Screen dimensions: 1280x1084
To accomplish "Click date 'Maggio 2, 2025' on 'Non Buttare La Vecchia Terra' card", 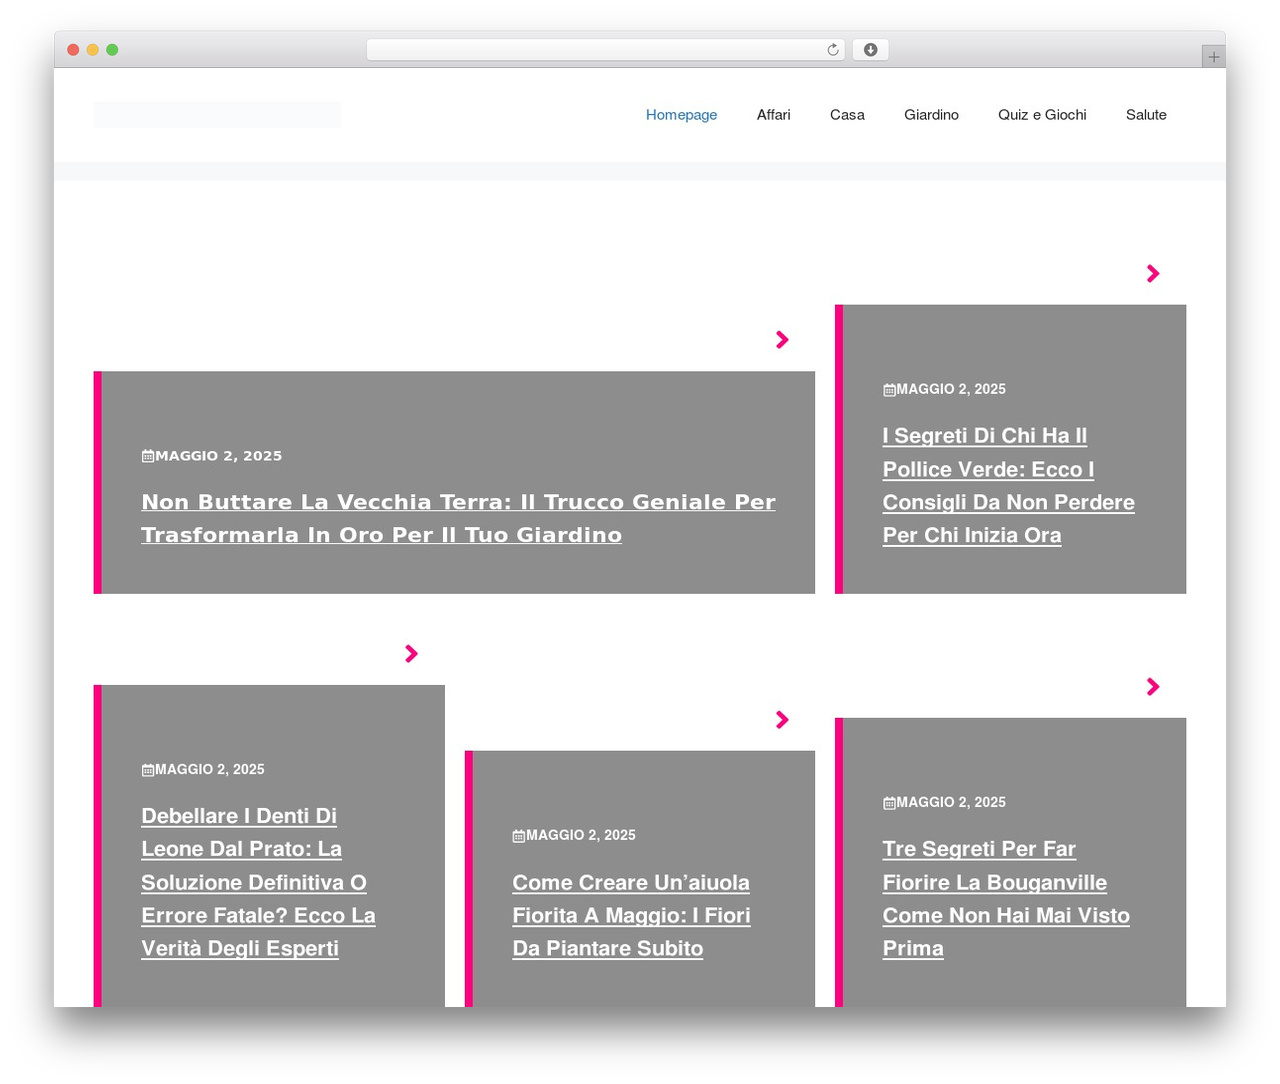I will [218, 456].
